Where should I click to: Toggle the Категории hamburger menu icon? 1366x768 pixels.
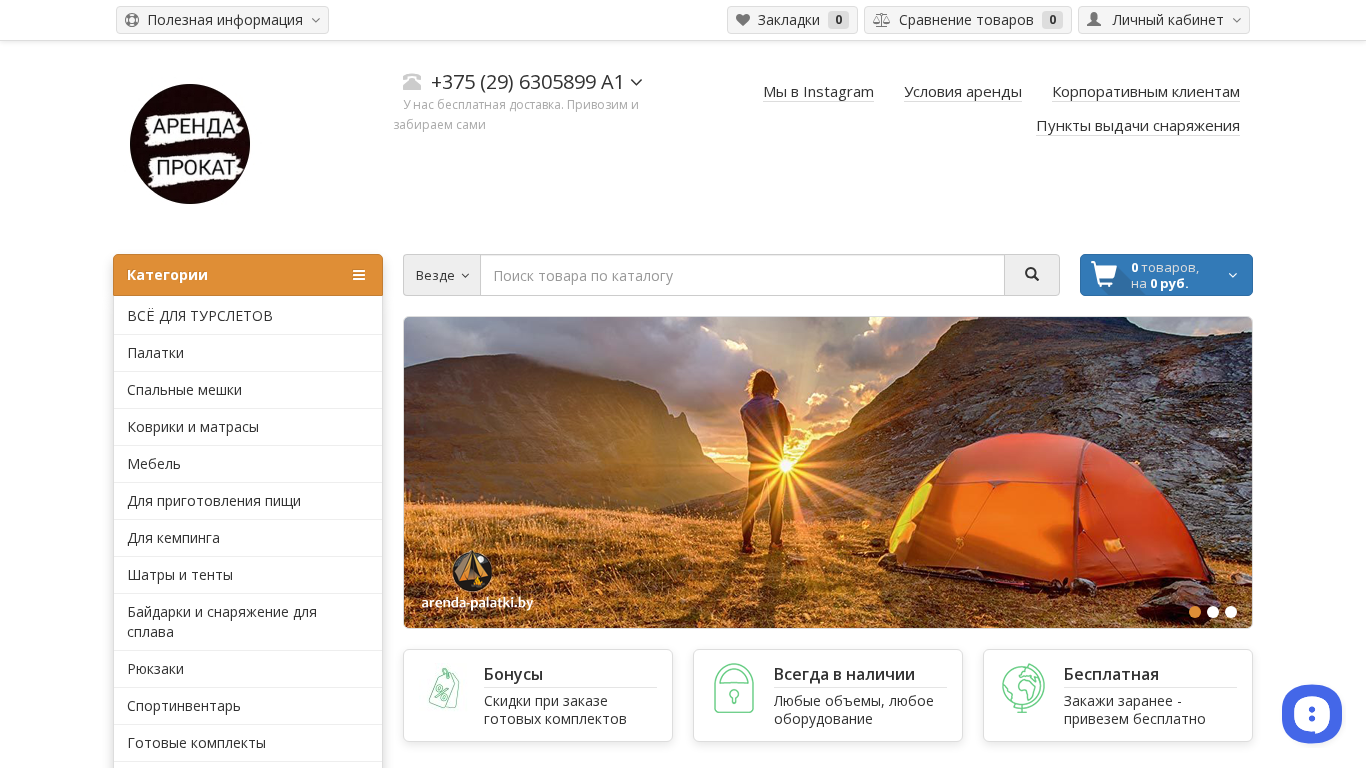coord(359,275)
